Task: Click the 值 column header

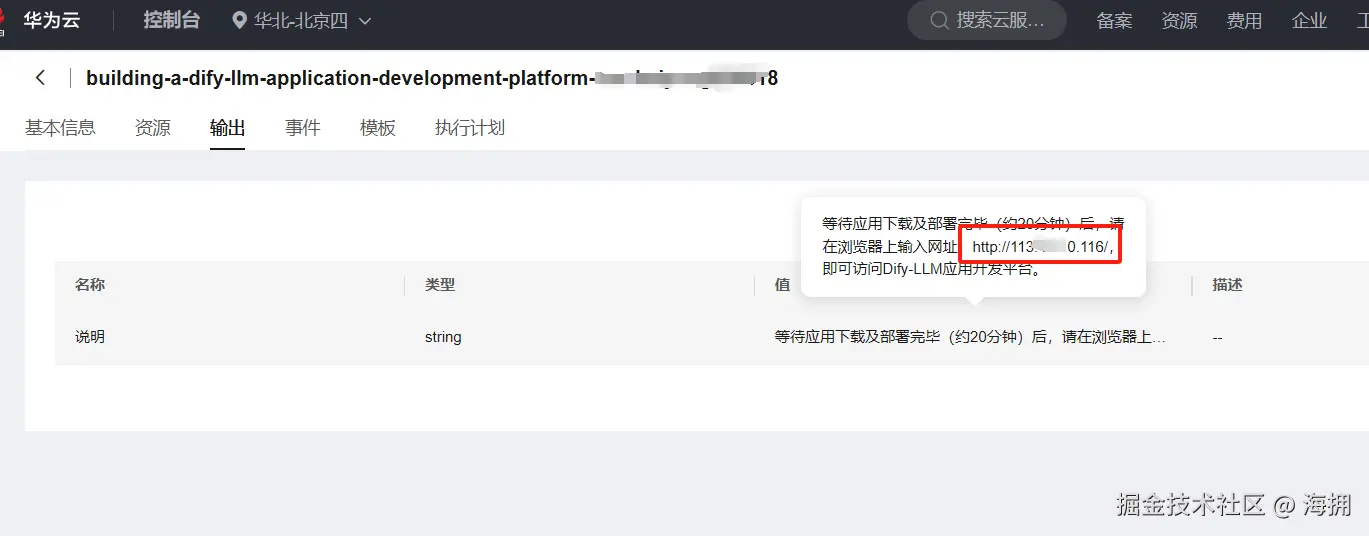Action: (782, 285)
